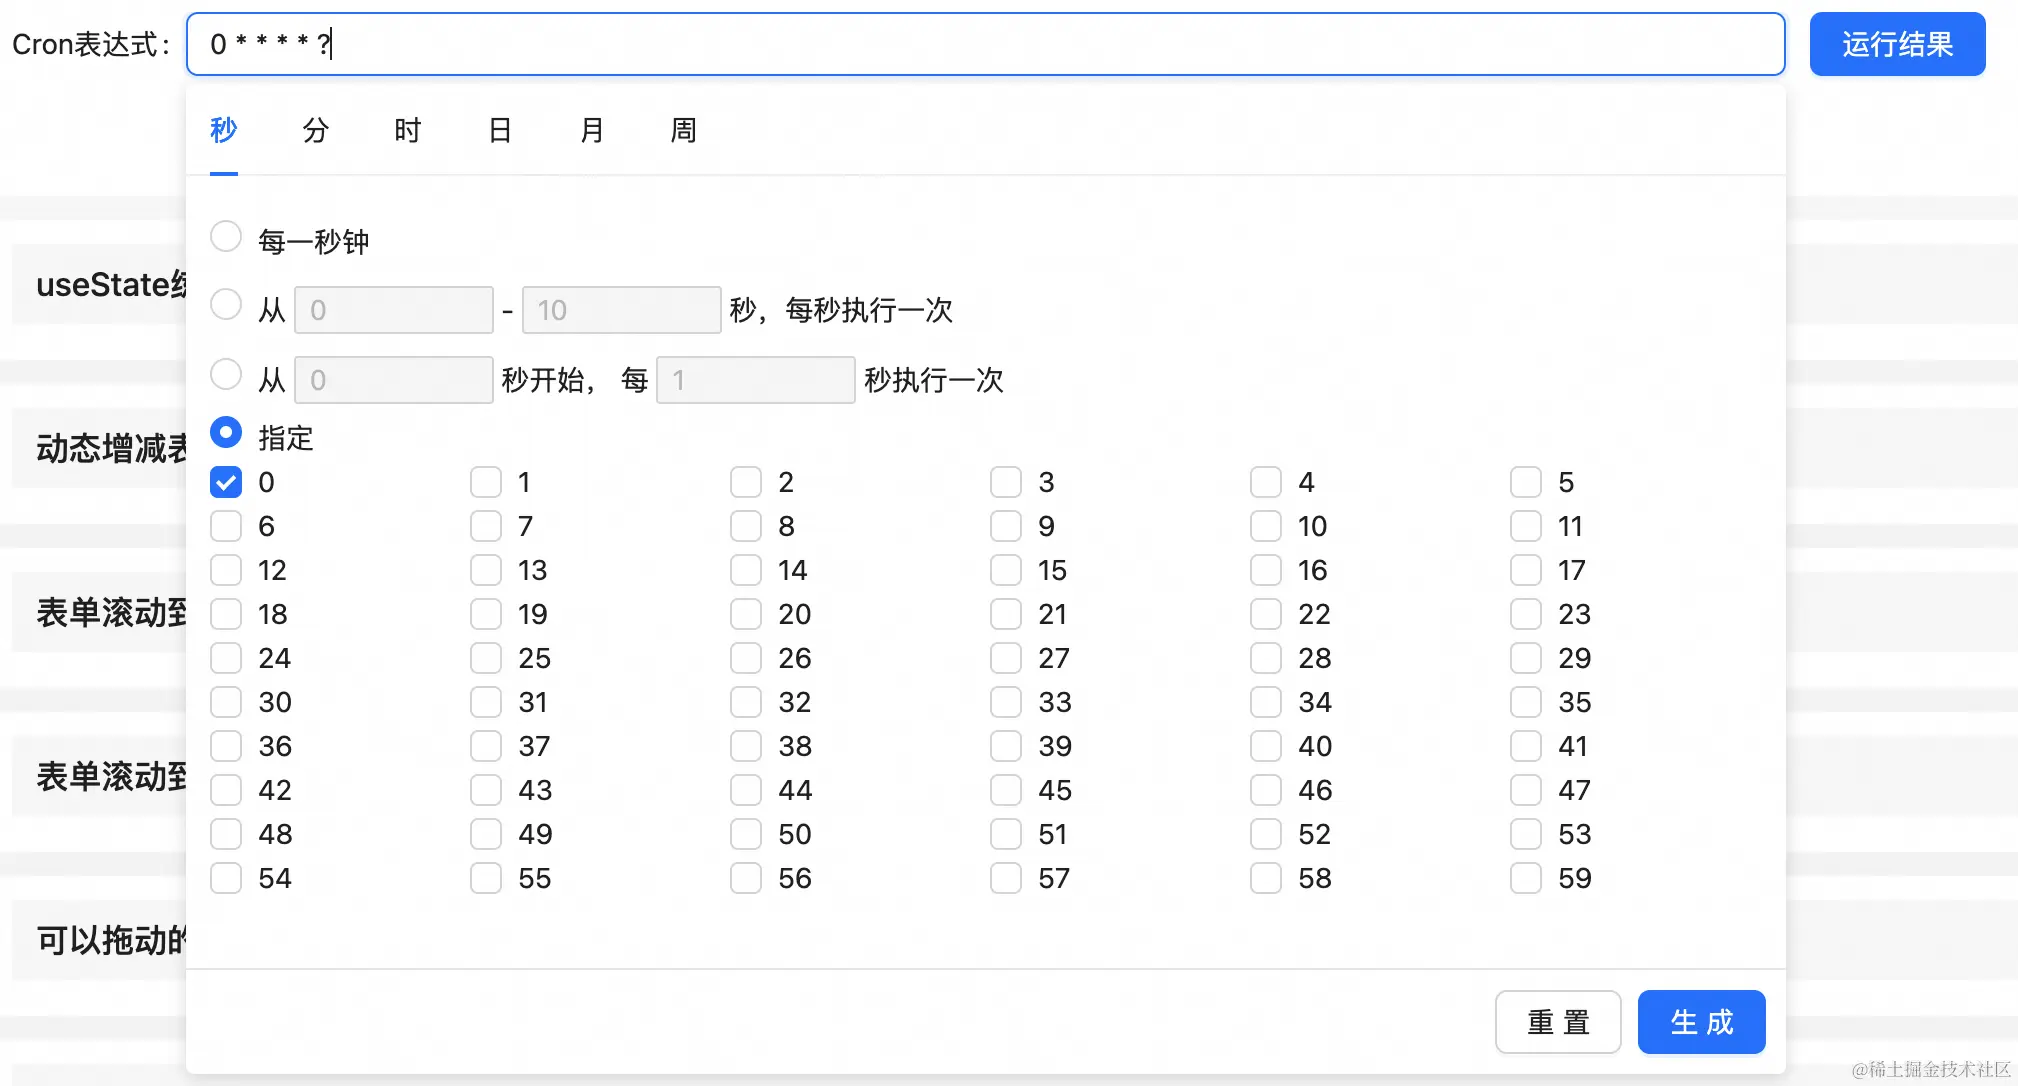The image size is (2018, 1086).
Task: Uncheck the checkbox for second 0
Action: 226,482
